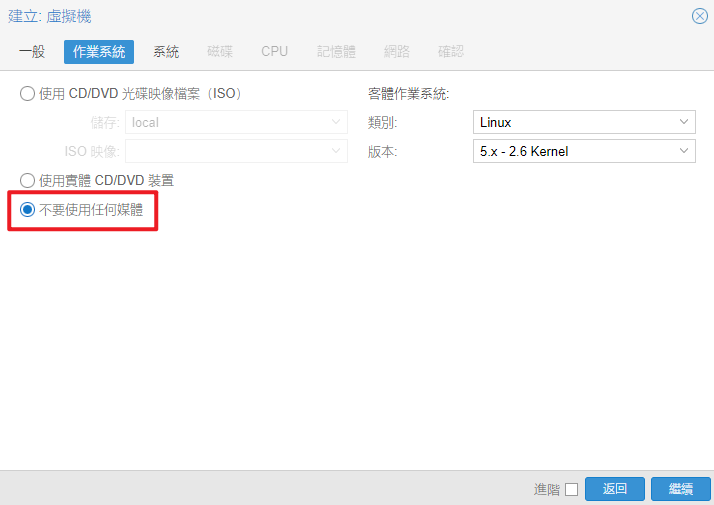
Task: Click the 返回 button
Action: tap(615, 489)
